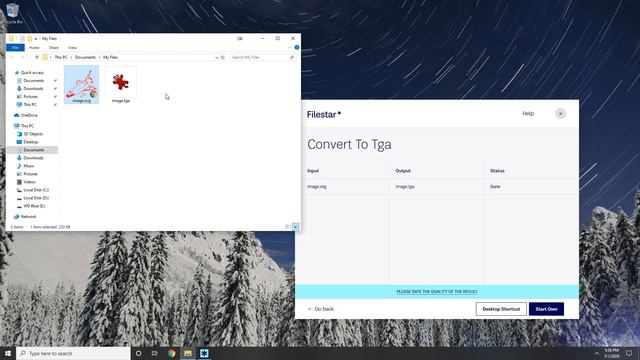Open Desktop under This PC

[x=30, y=142]
